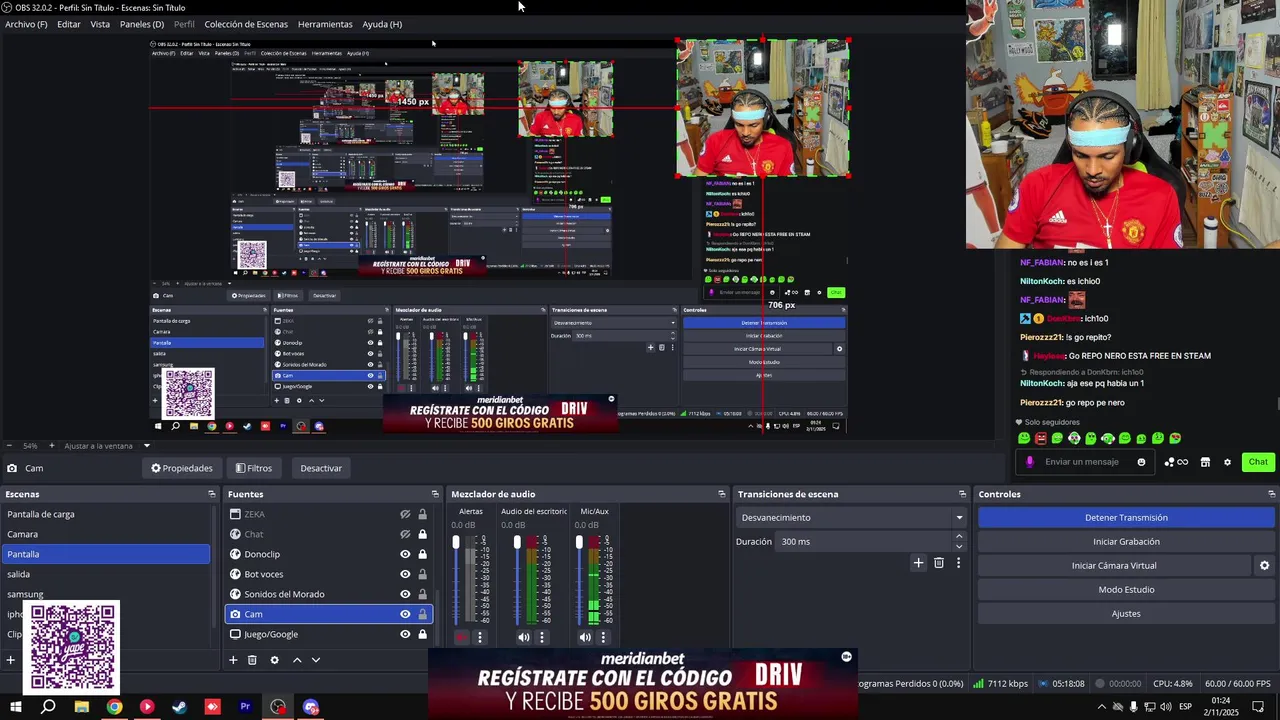Lock the Cam source
This screenshot has height=720, width=1280.
pos(422,614)
